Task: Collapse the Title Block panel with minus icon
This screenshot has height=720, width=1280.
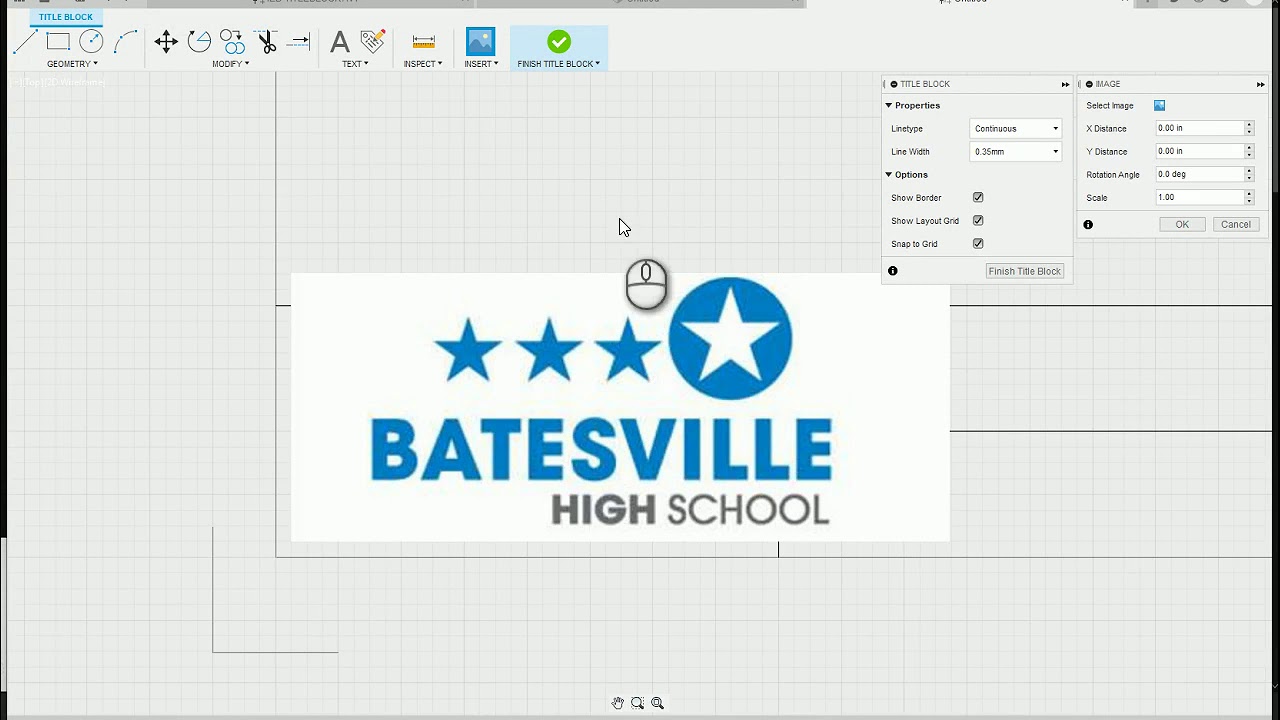Action: tap(894, 84)
